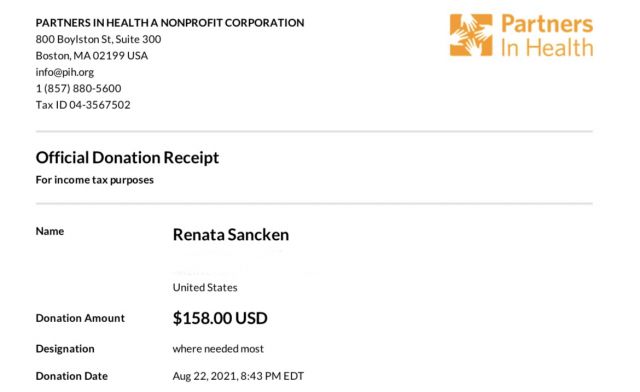Click the Aug 22, 2021 donation timestamp
The width and height of the screenshot is (640, 392).
(238, 376)
